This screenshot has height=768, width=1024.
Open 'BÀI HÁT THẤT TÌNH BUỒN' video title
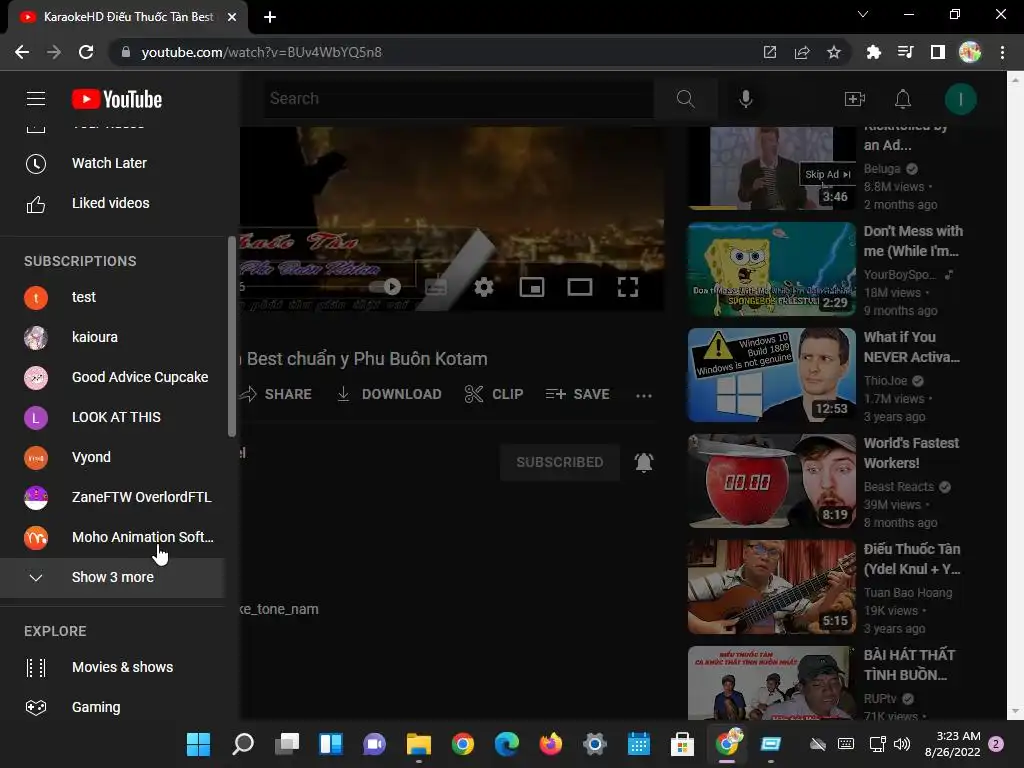point(909,665)
